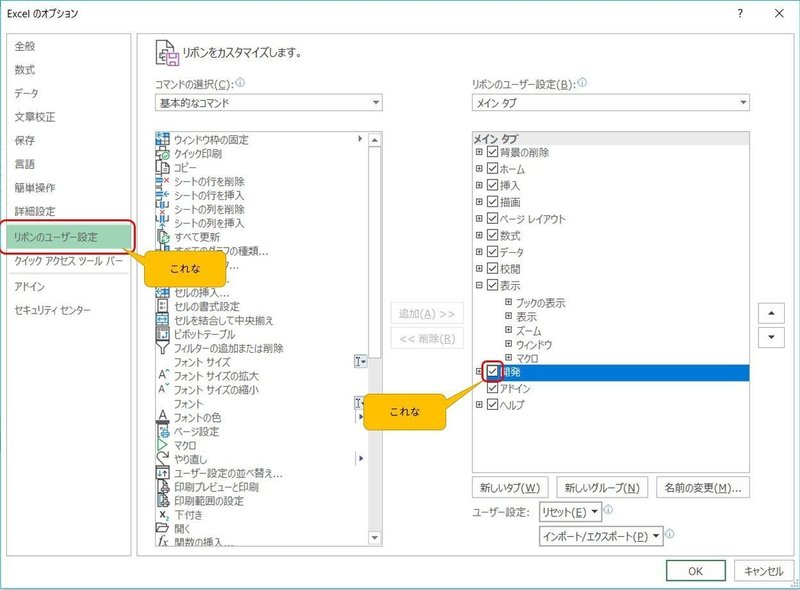Toggle the ページ レイアウト checkbox
This screenshot has height=590, width=800.
pos(492,218)
